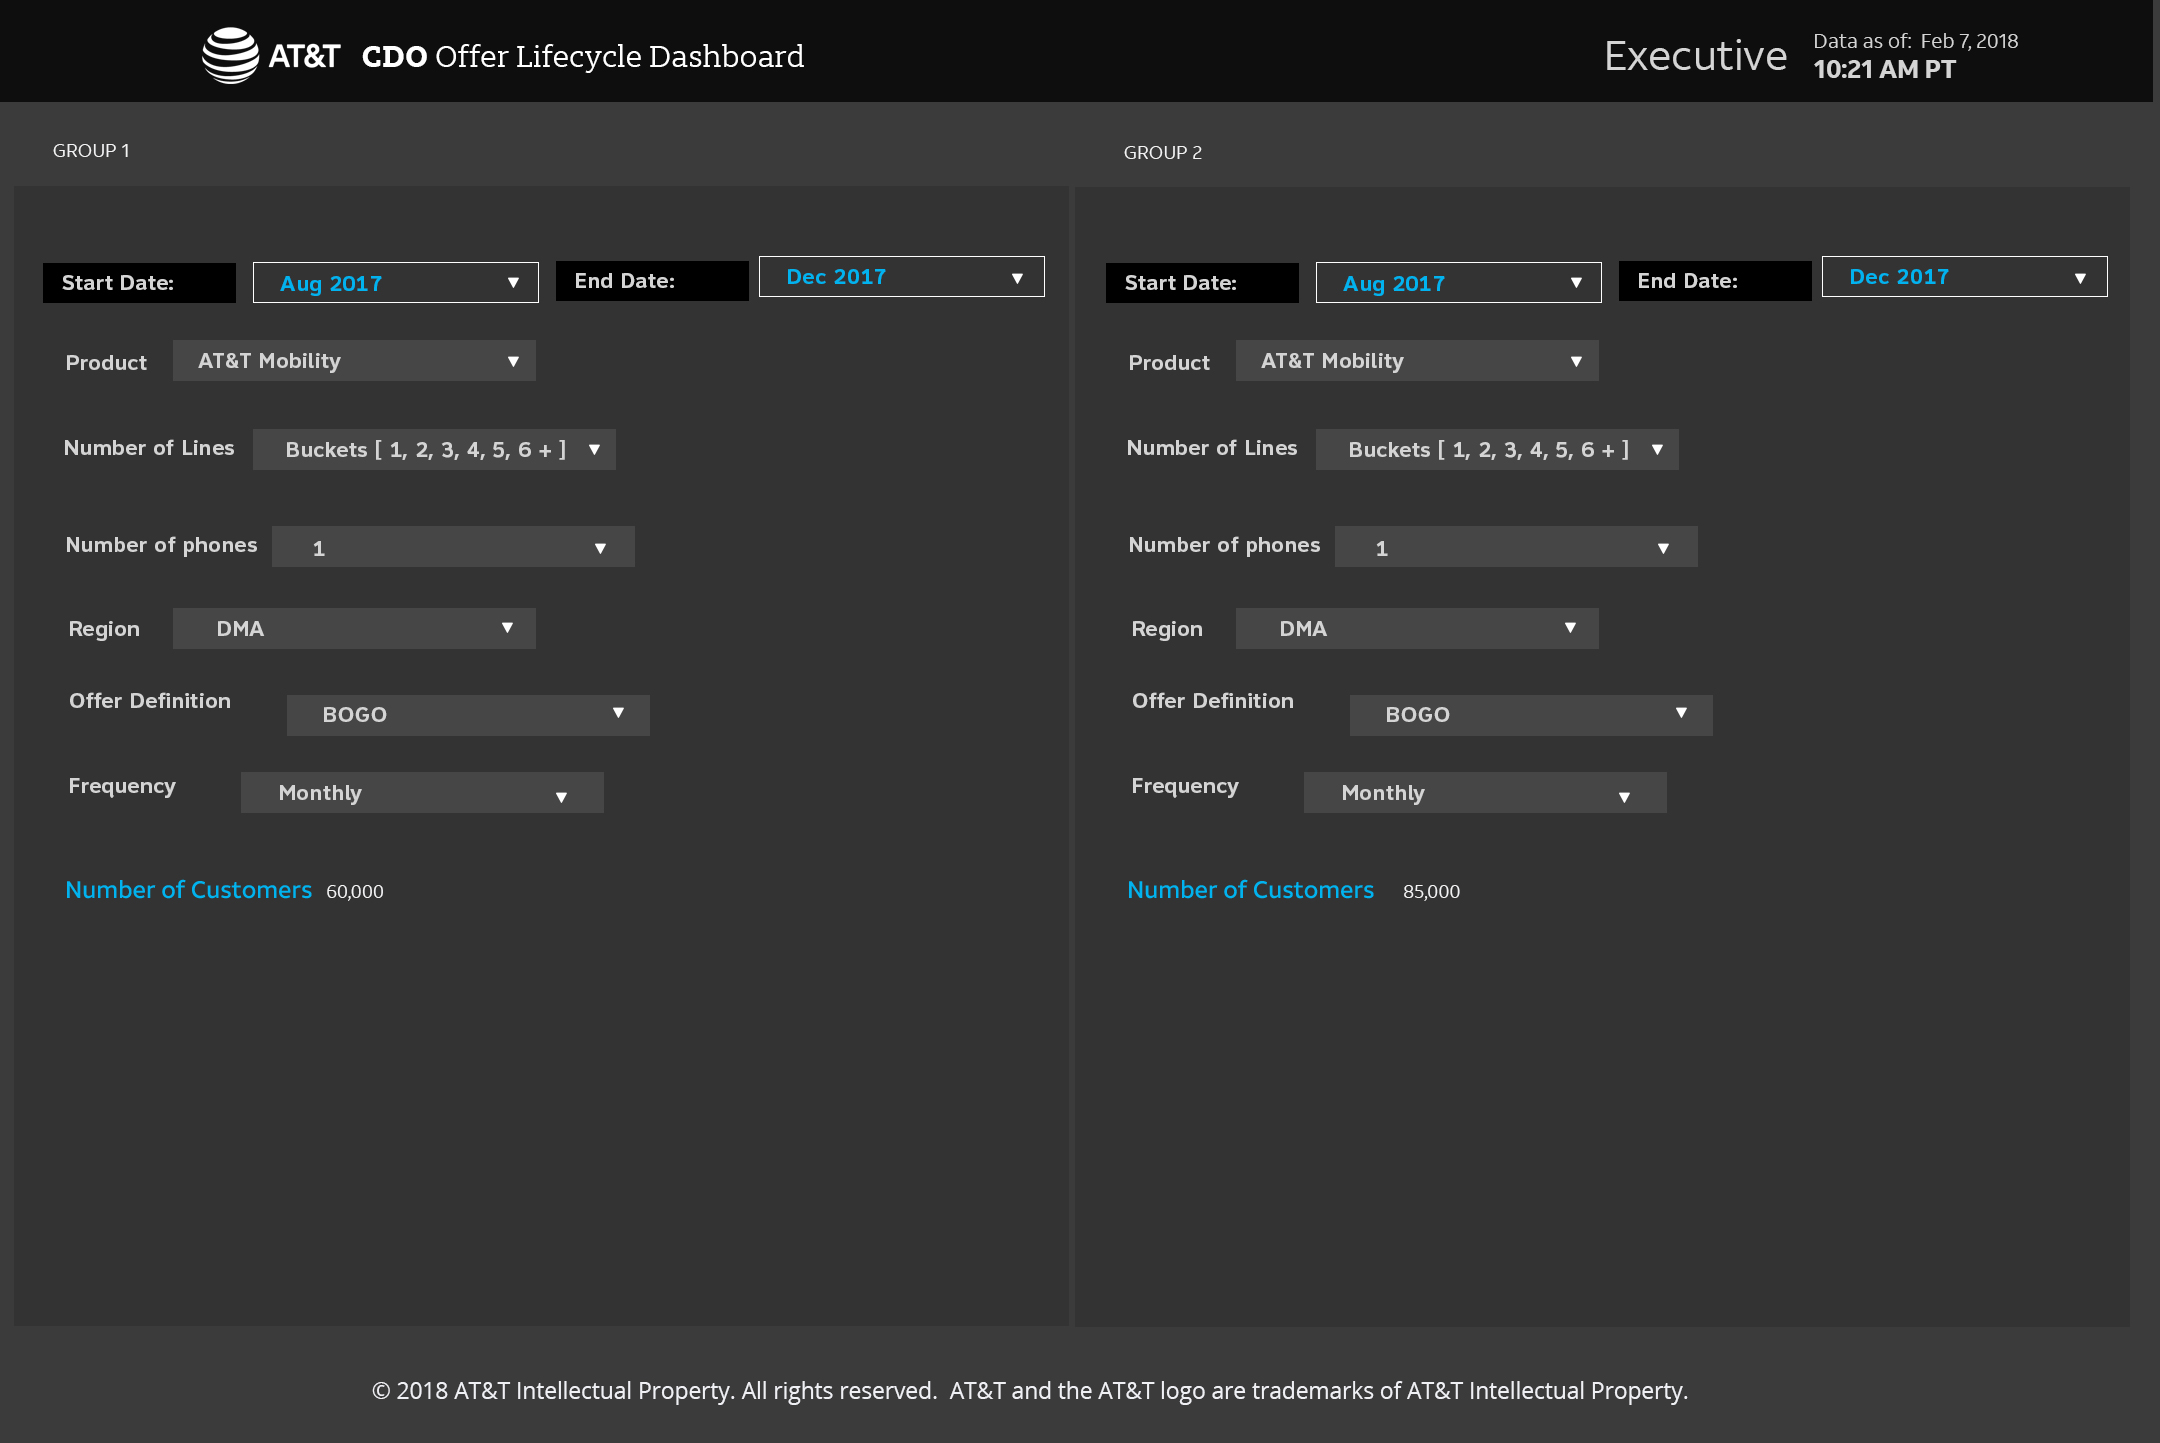
Task: Expand Group 1 Offer Definition BOGO dropdown
Action: tap(468, 715)
